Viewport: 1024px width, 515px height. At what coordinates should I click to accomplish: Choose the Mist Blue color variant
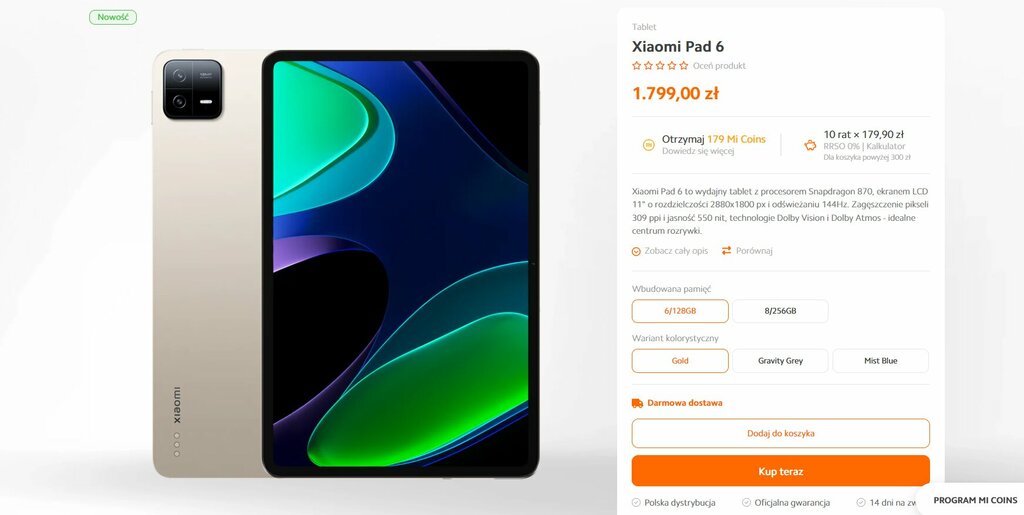[880, 361]
